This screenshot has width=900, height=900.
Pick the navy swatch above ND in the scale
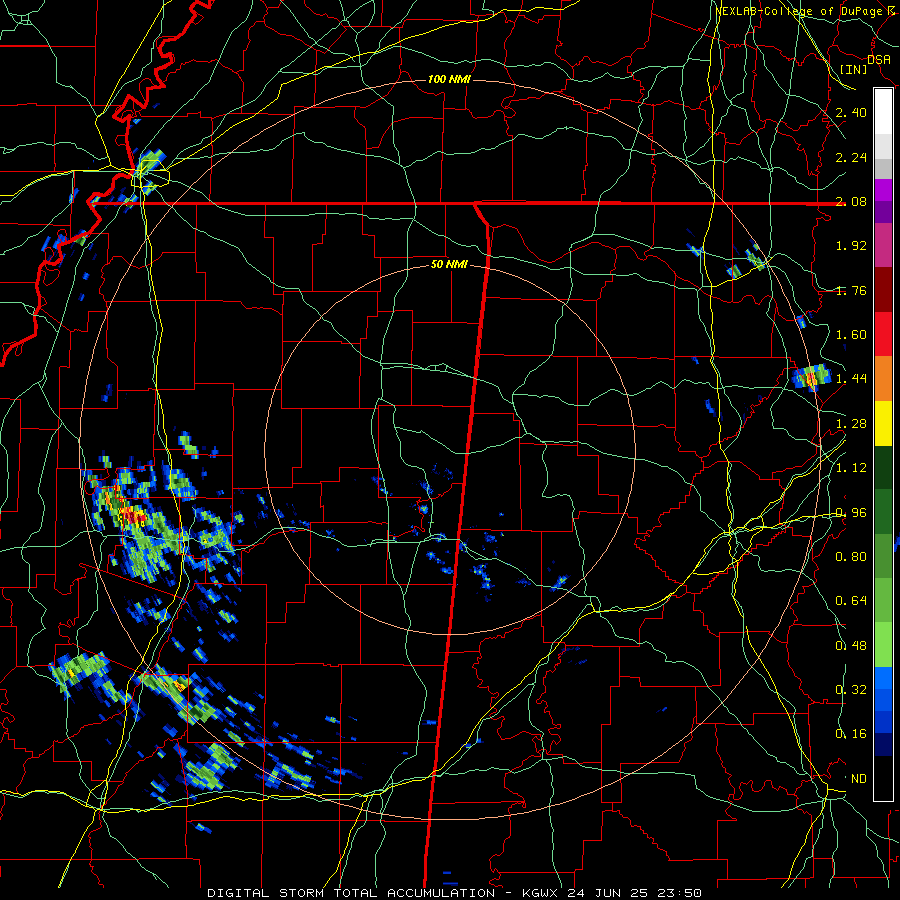883,745
